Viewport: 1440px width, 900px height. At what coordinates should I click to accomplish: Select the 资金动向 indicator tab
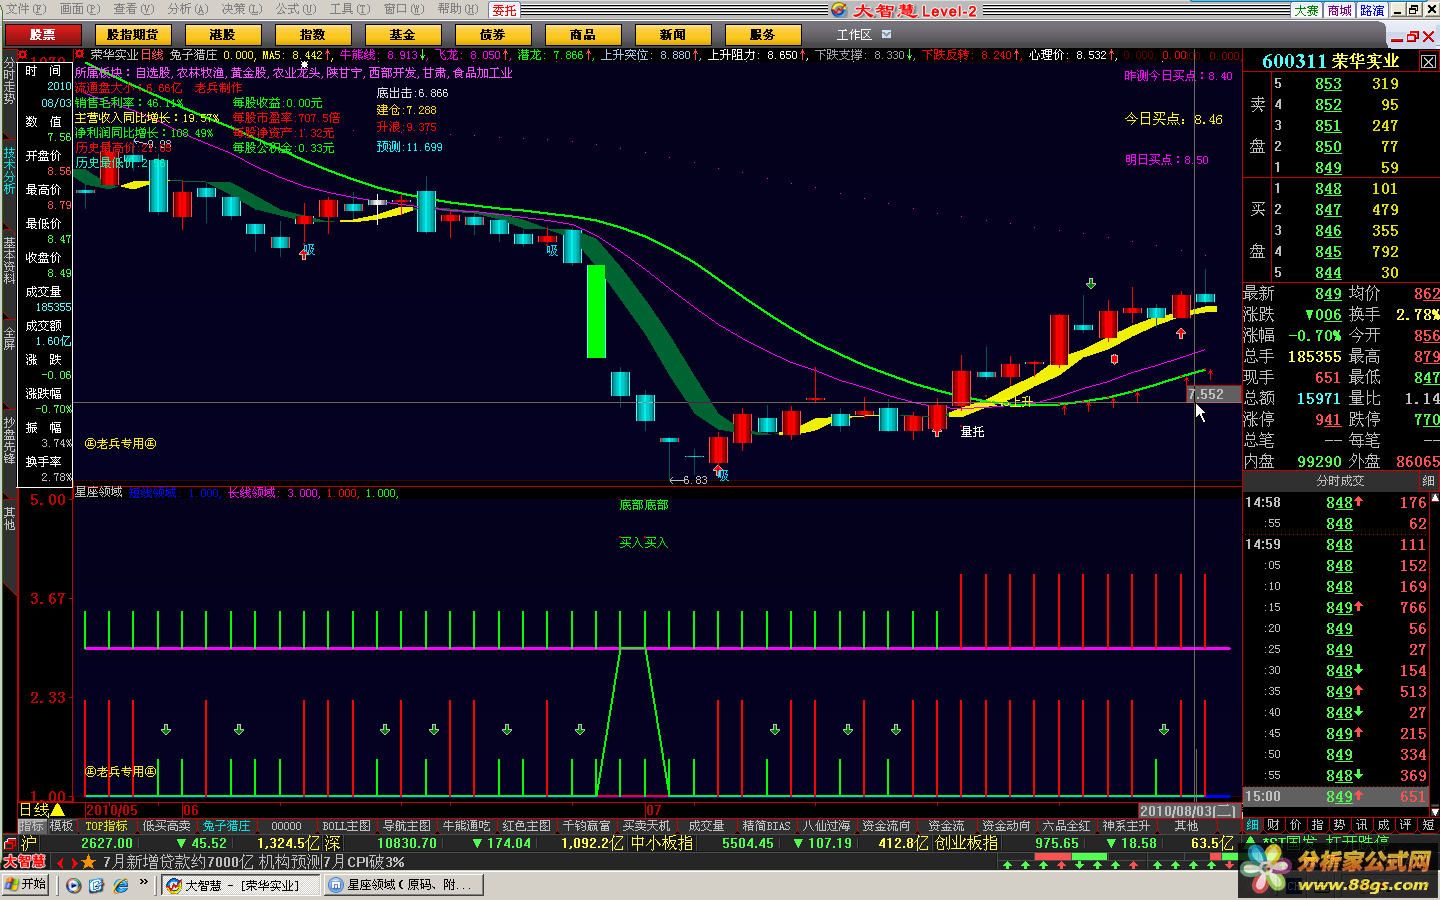tap(1006, 826)
